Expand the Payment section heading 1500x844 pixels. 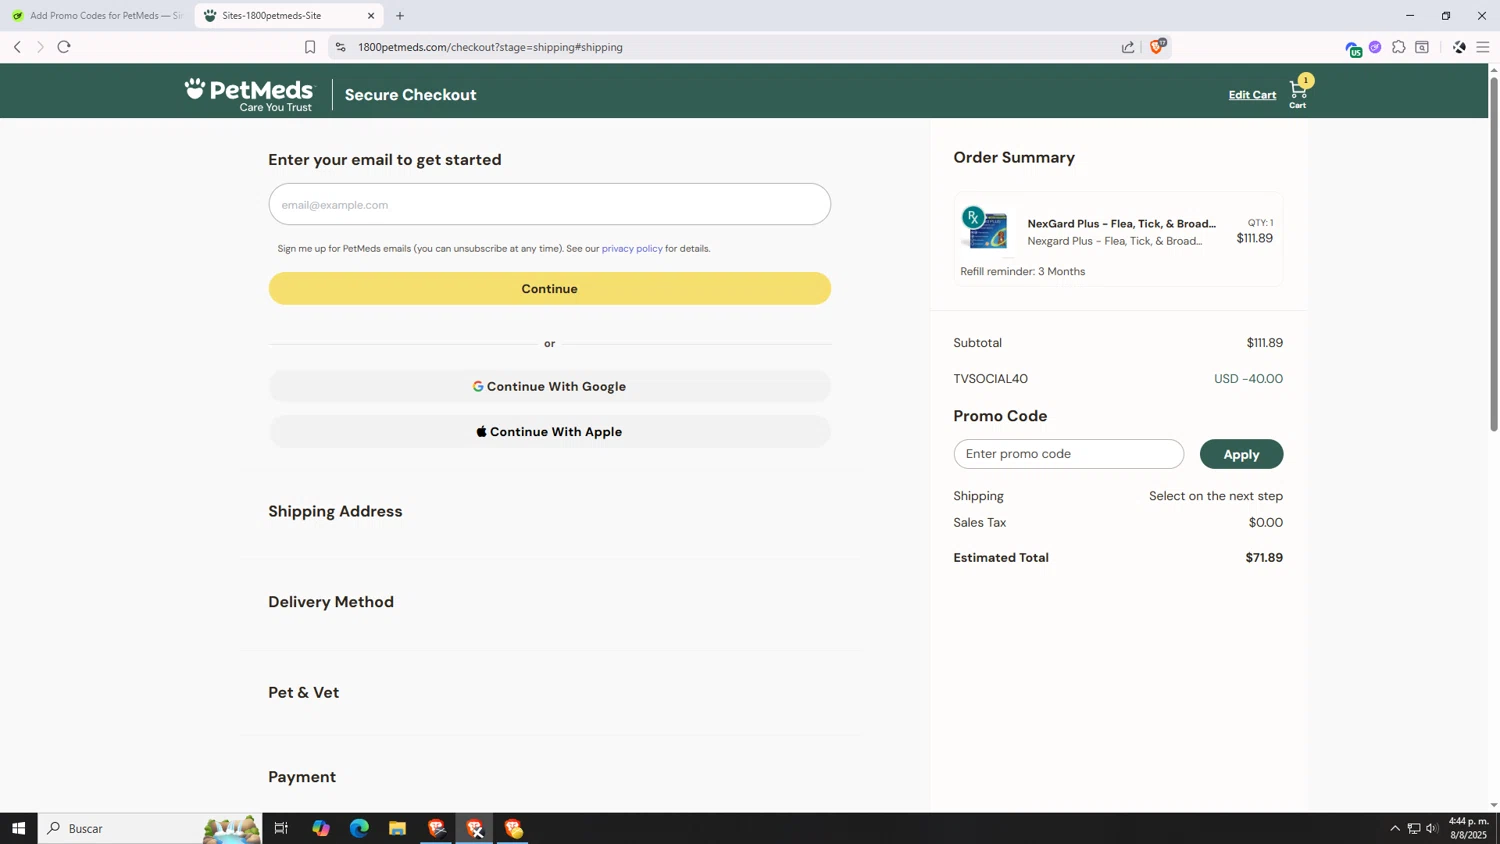tap(302, 777)
